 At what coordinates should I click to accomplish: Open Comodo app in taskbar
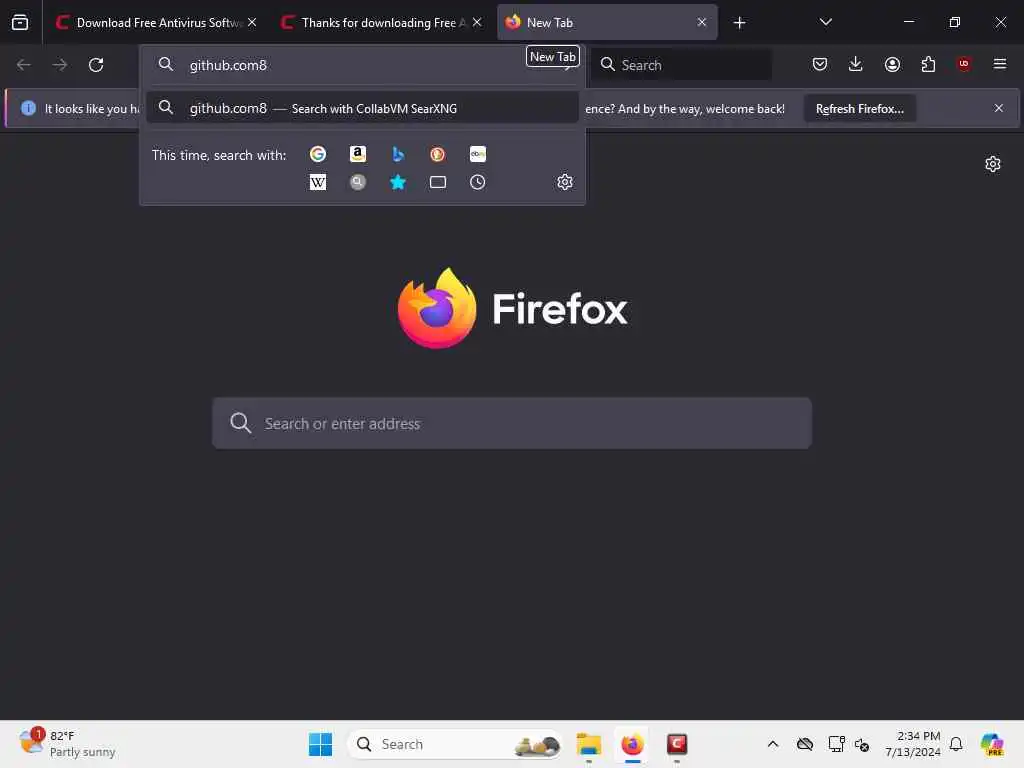point(677,744)
